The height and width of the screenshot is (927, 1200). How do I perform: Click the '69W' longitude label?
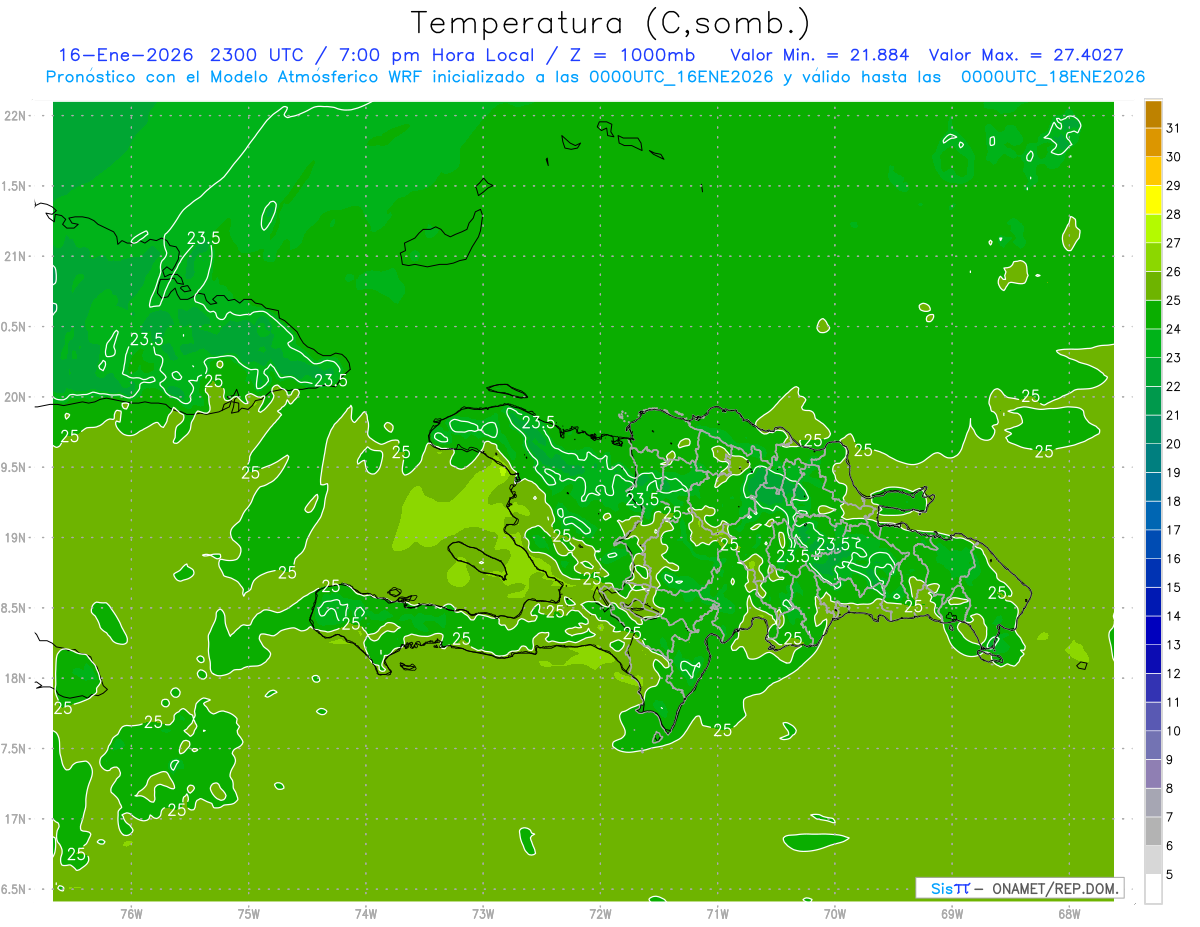[952, 913]
